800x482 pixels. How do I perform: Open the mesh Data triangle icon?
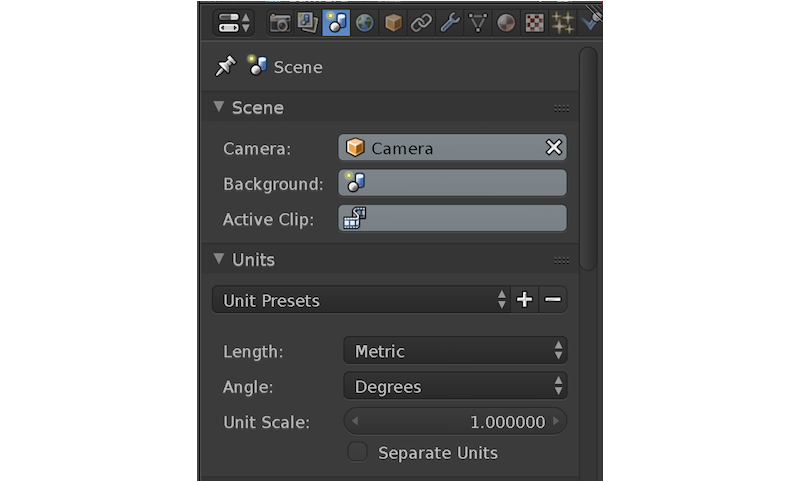pyautogui.click(x=478, y=22)
